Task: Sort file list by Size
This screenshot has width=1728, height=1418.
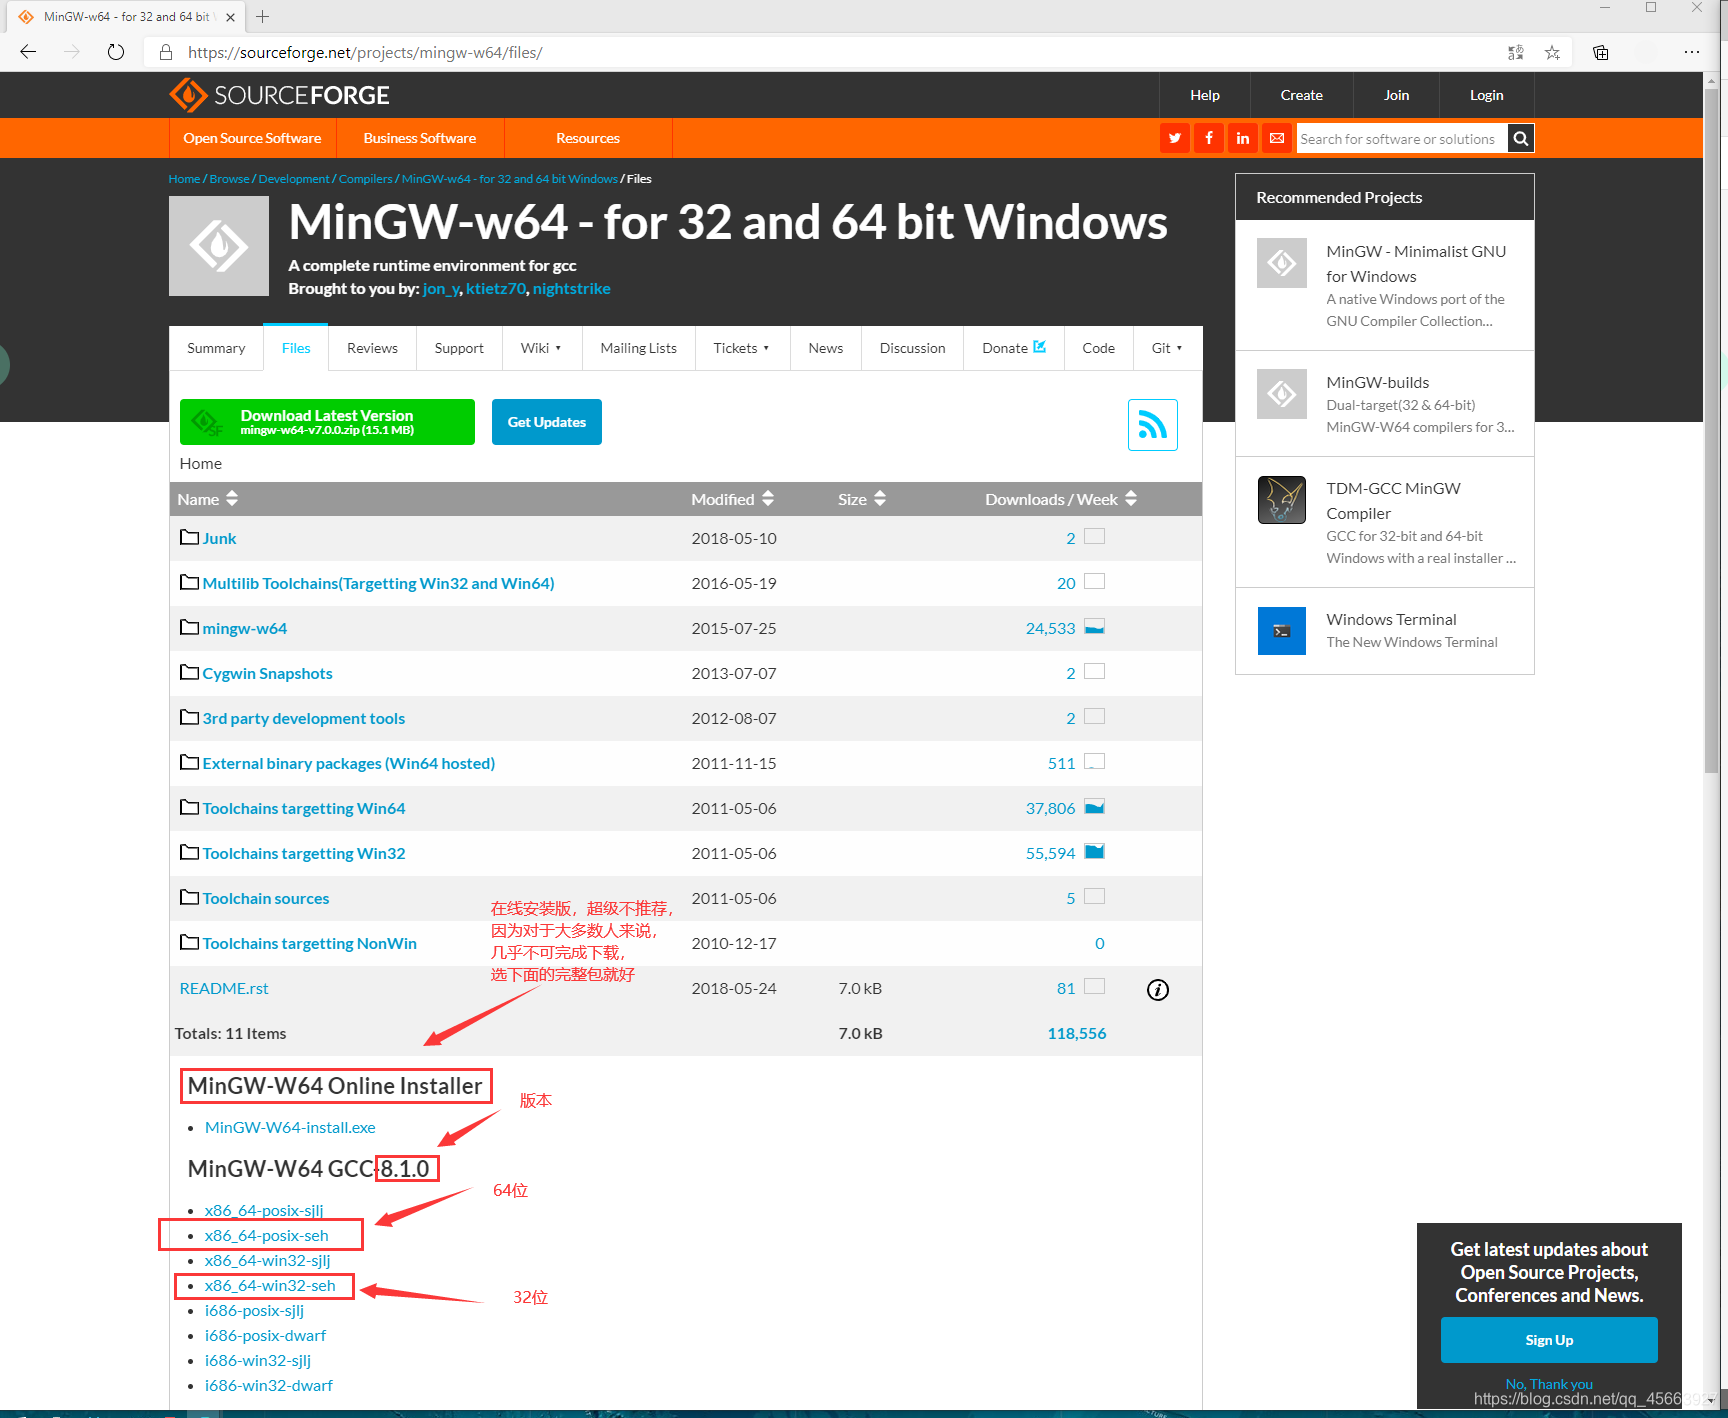Action: pyautogui.click(x=862, y=499)
